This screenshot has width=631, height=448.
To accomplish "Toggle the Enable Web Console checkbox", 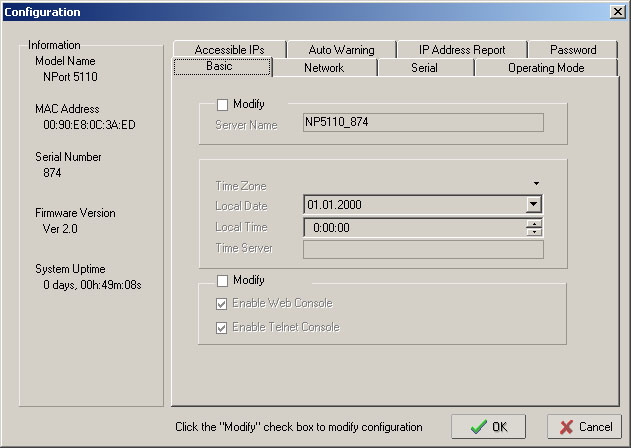I will (x=222, y=303).
